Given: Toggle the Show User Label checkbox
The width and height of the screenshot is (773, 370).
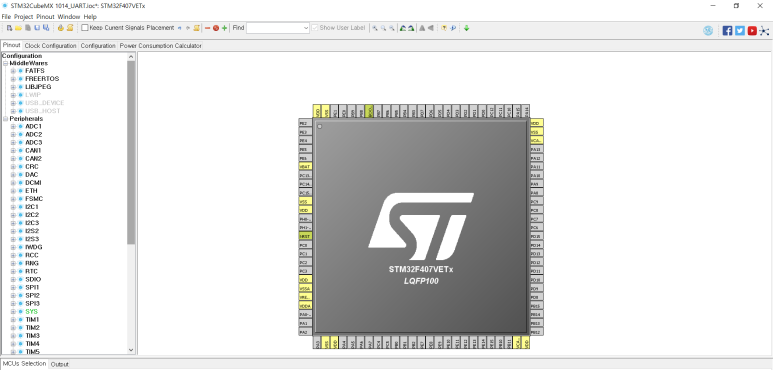Looking at the screenshot, I should tap(315, 28).
